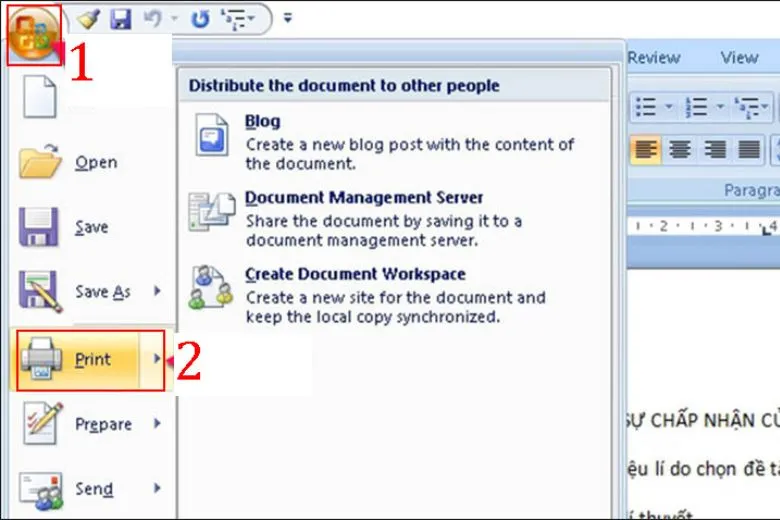The width and height of the screenshot is (780, 520).
Task: Click the Redo icon in Quick Access Toolbar
Action: [x=200, y=18]
